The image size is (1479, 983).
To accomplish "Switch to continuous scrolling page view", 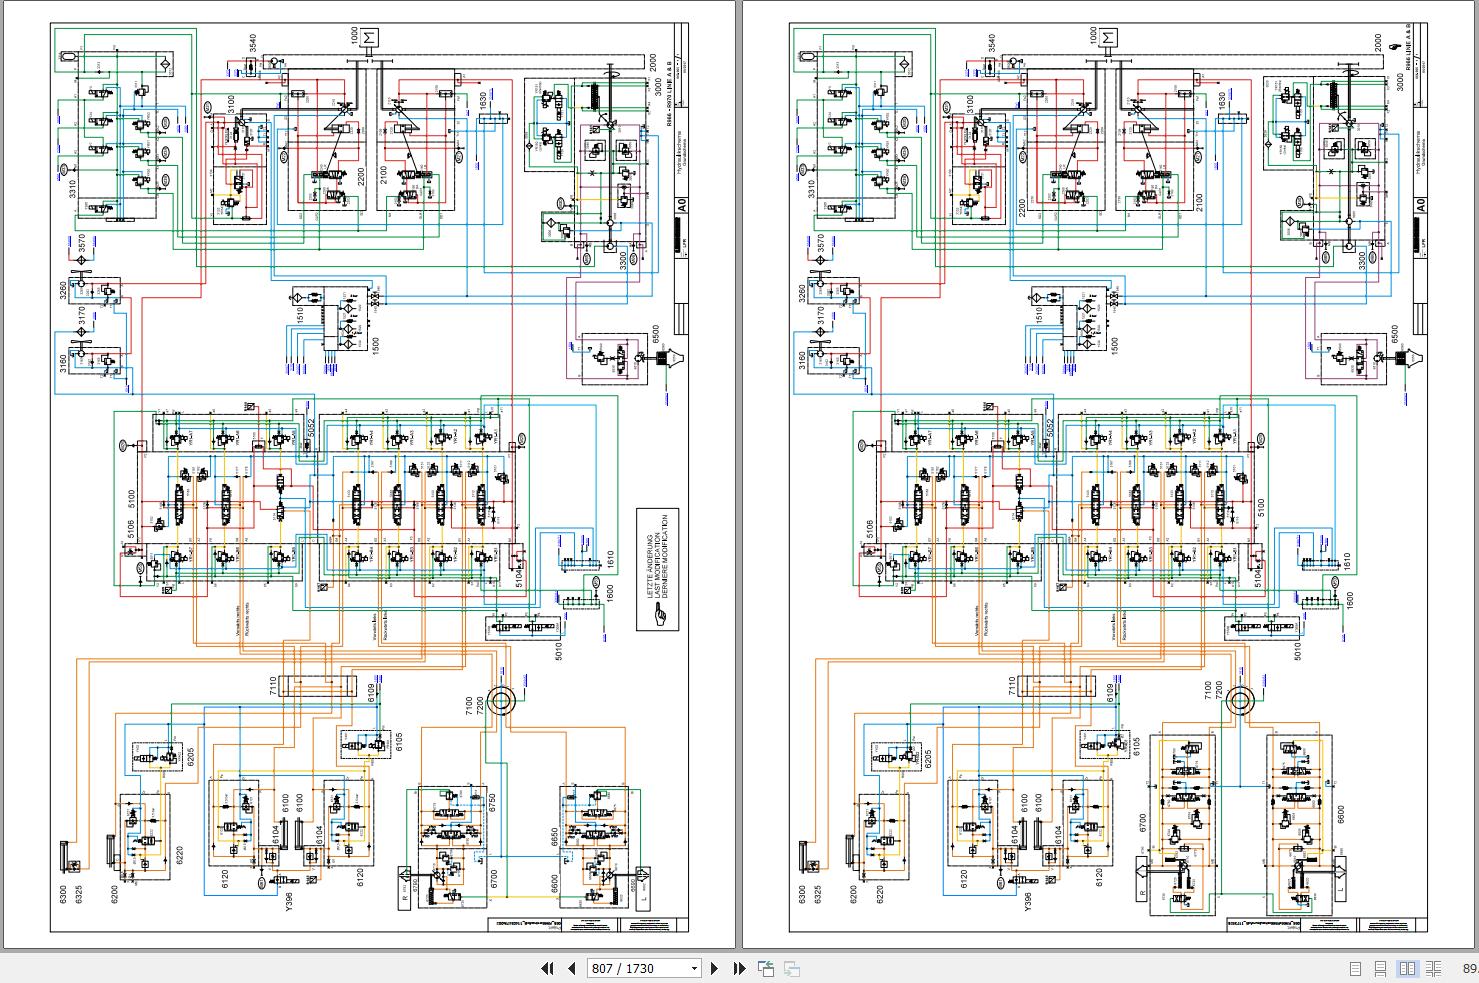I will pos(1381,968).
